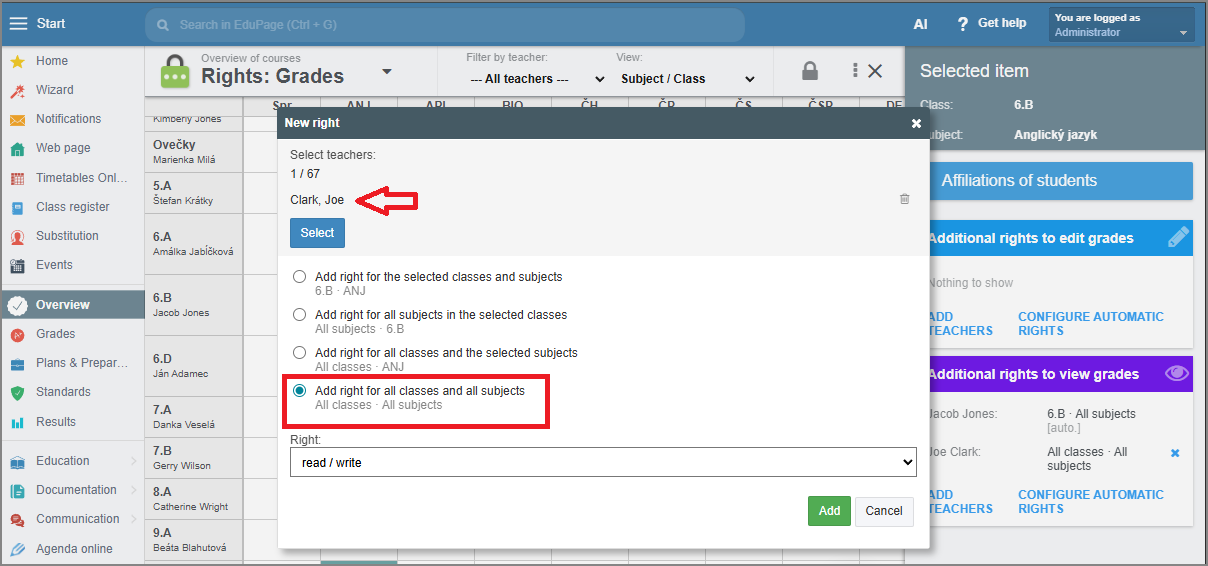Click the pencil icon on edit grades panel
Viewport: 1208px width, 566px height.
pyautogui.click(x=1178, y=238)
